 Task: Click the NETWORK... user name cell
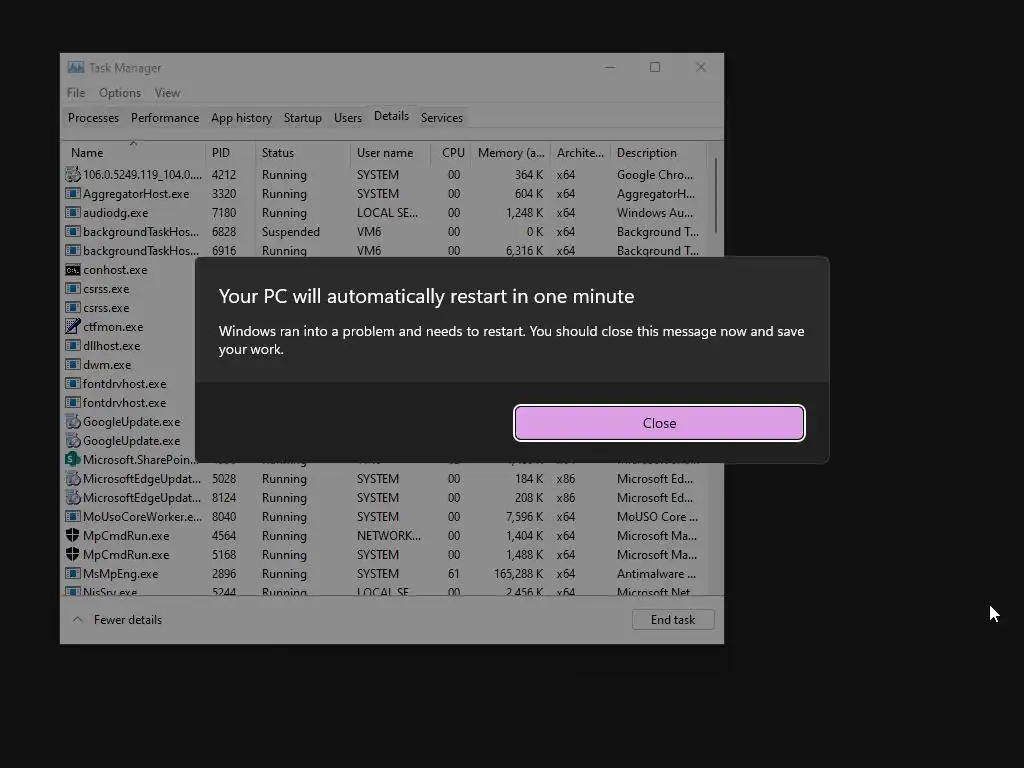click(389, 536)
